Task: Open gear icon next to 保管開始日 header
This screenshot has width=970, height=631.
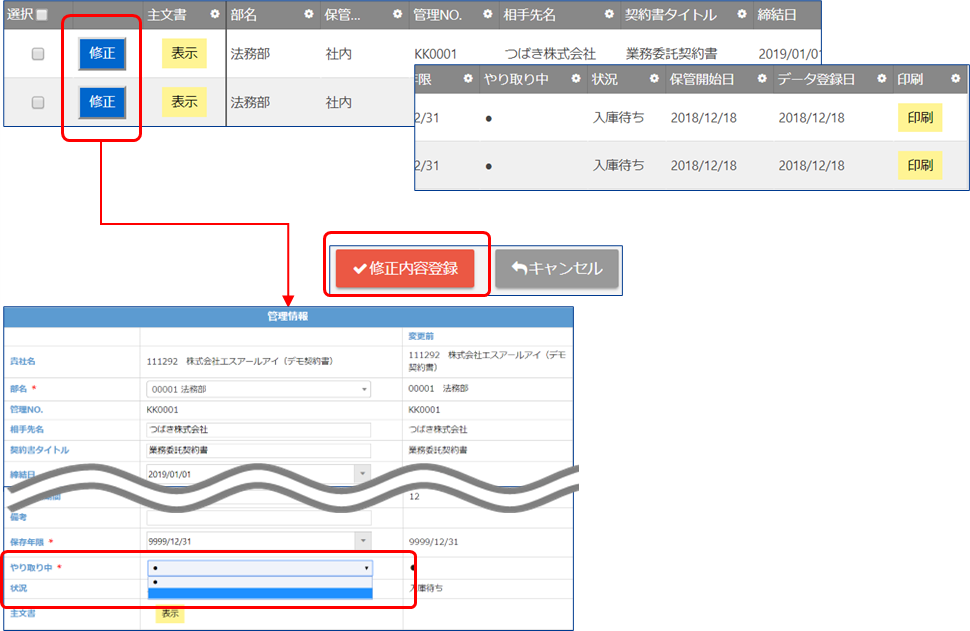Action: pos(761,79)
